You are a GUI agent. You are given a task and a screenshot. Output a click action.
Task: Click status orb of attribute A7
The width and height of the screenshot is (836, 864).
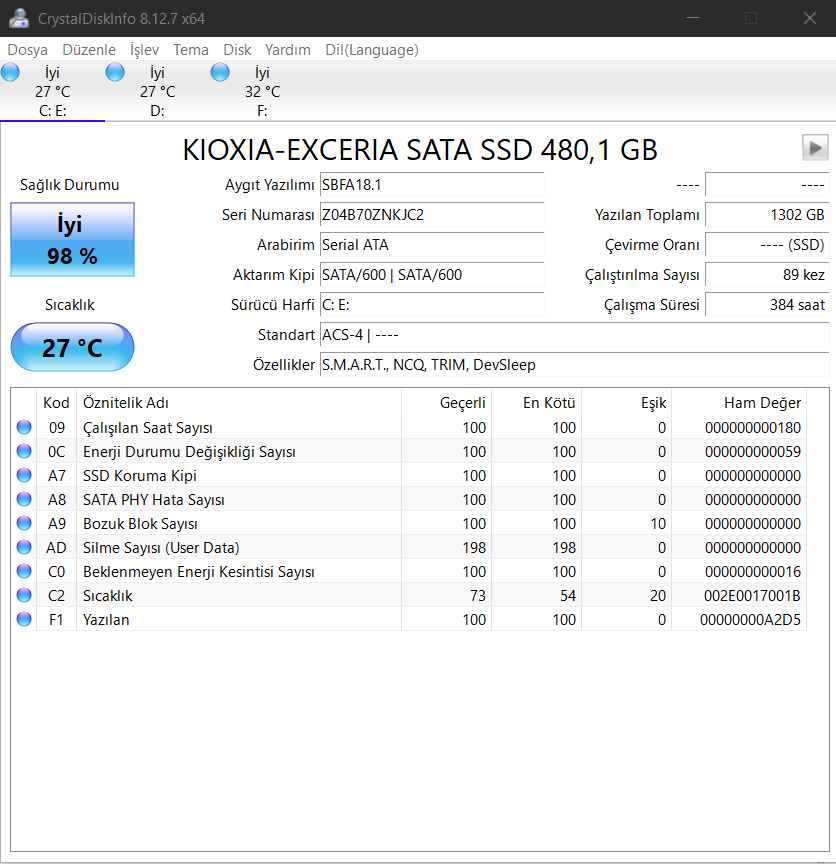24,475
